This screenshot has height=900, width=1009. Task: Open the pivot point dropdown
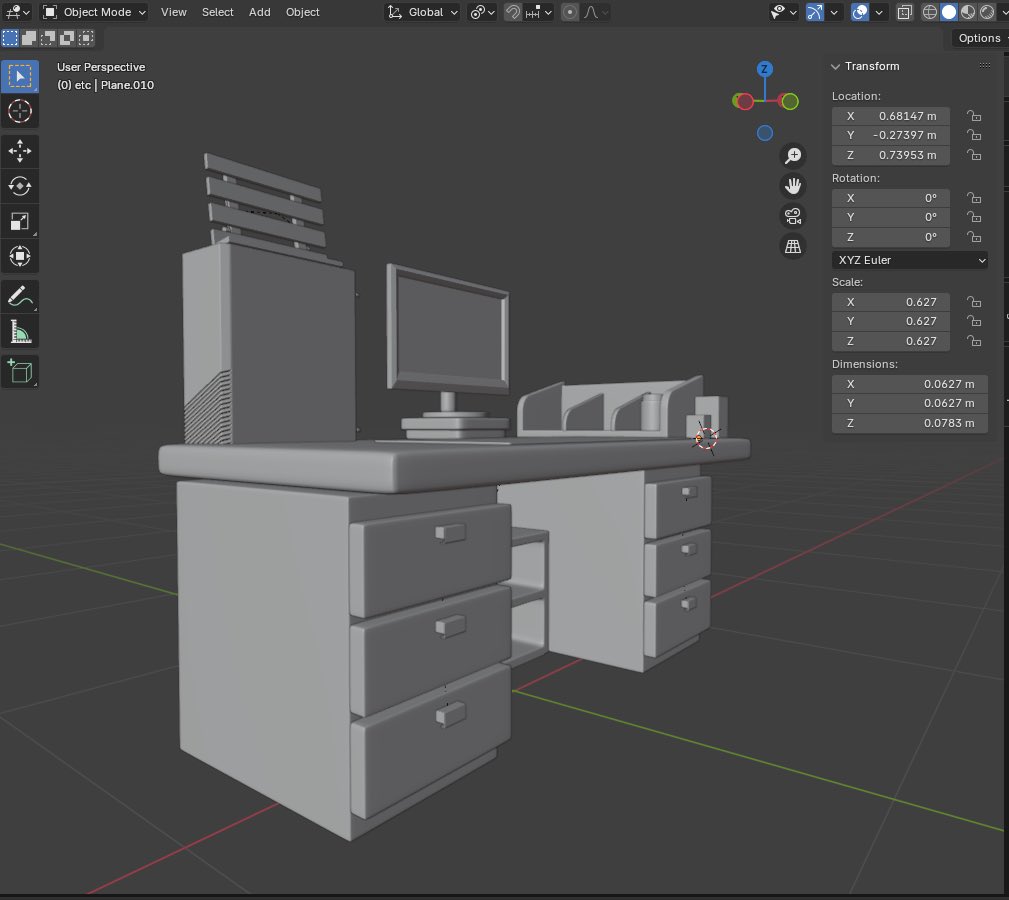[x=482, y=12]
